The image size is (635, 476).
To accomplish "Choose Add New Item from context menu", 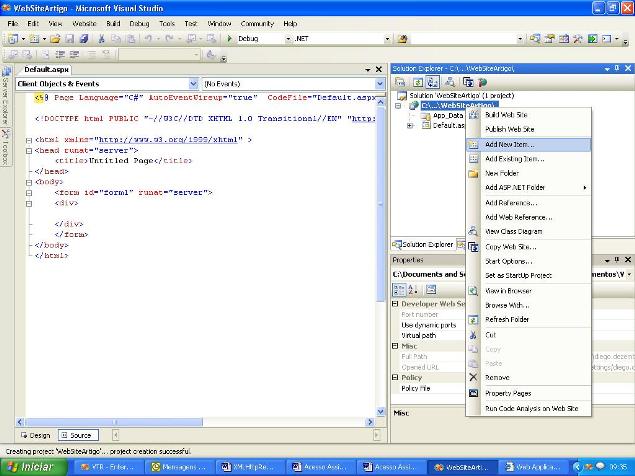I will coord(528,145).
